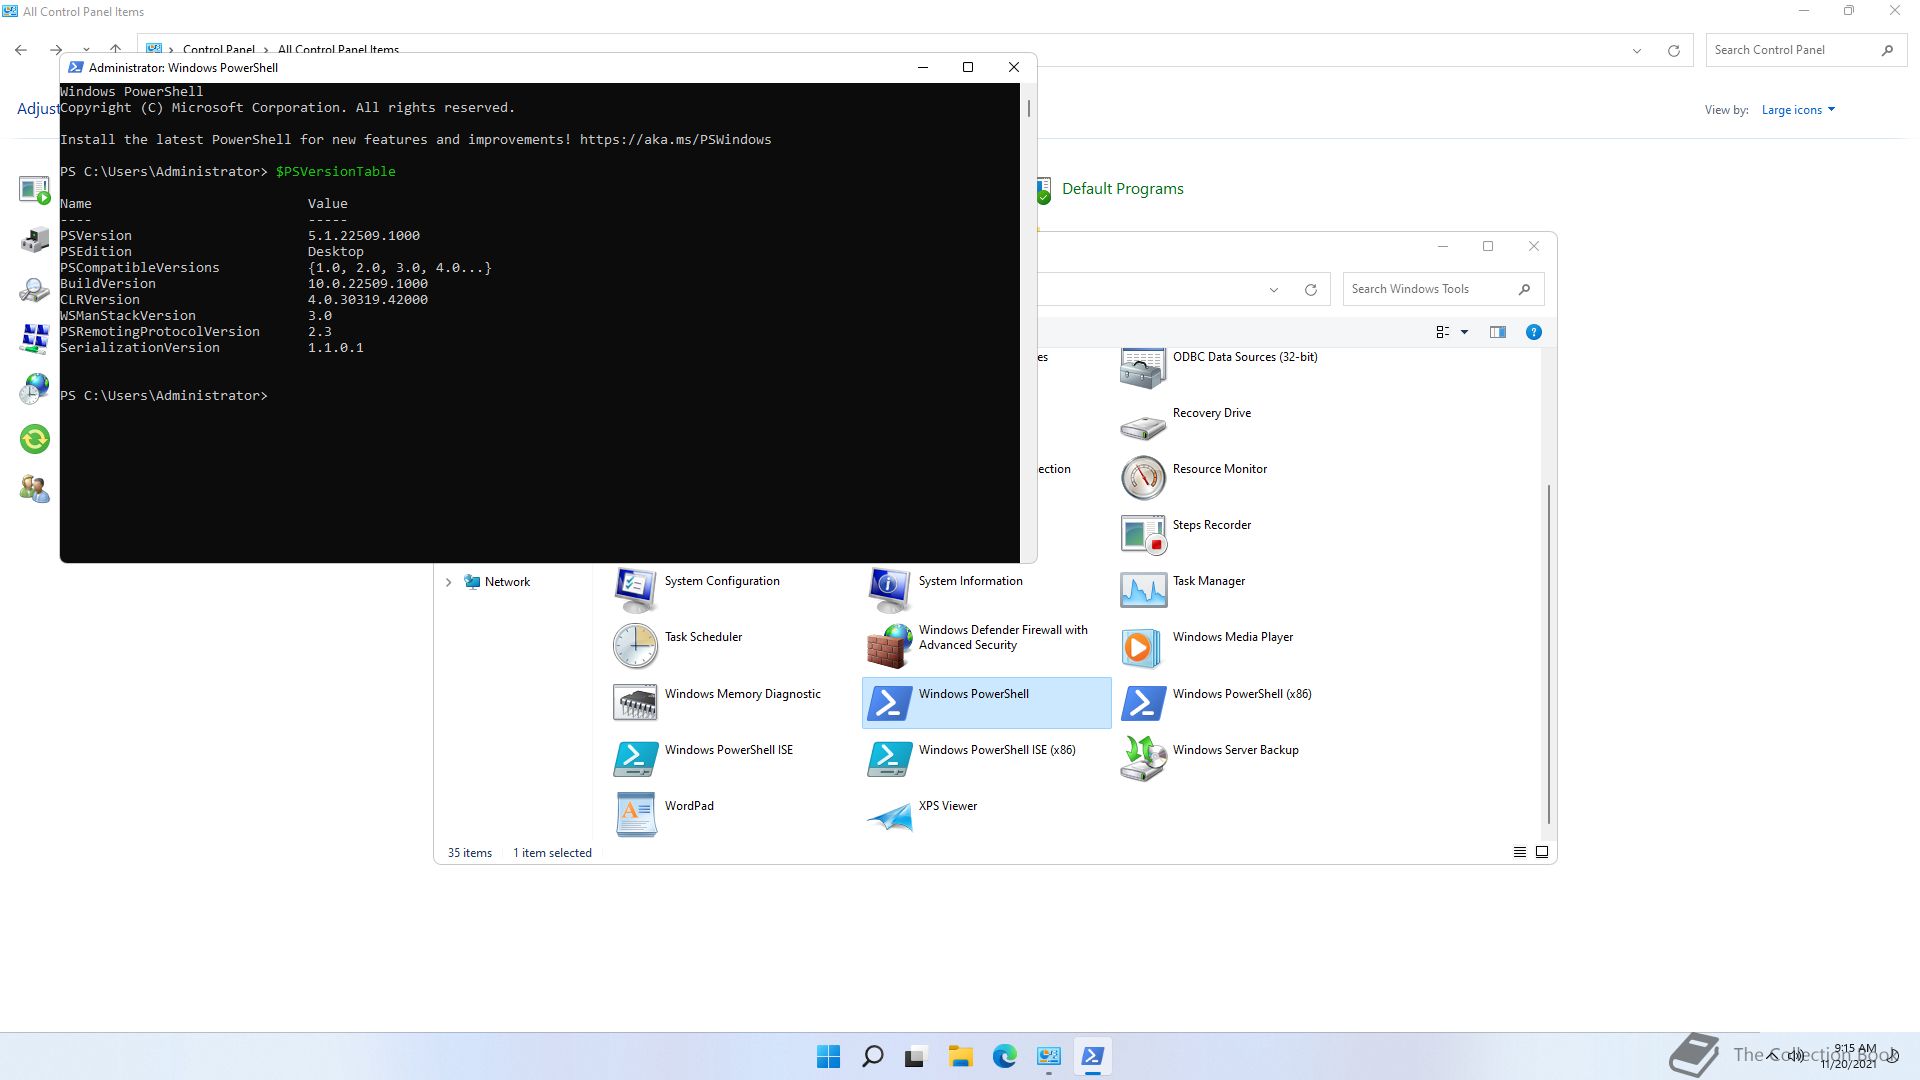The image size is (1920, 1080).
Task: Open view layout options dropdown arrow
Action: pos(1464,332)
